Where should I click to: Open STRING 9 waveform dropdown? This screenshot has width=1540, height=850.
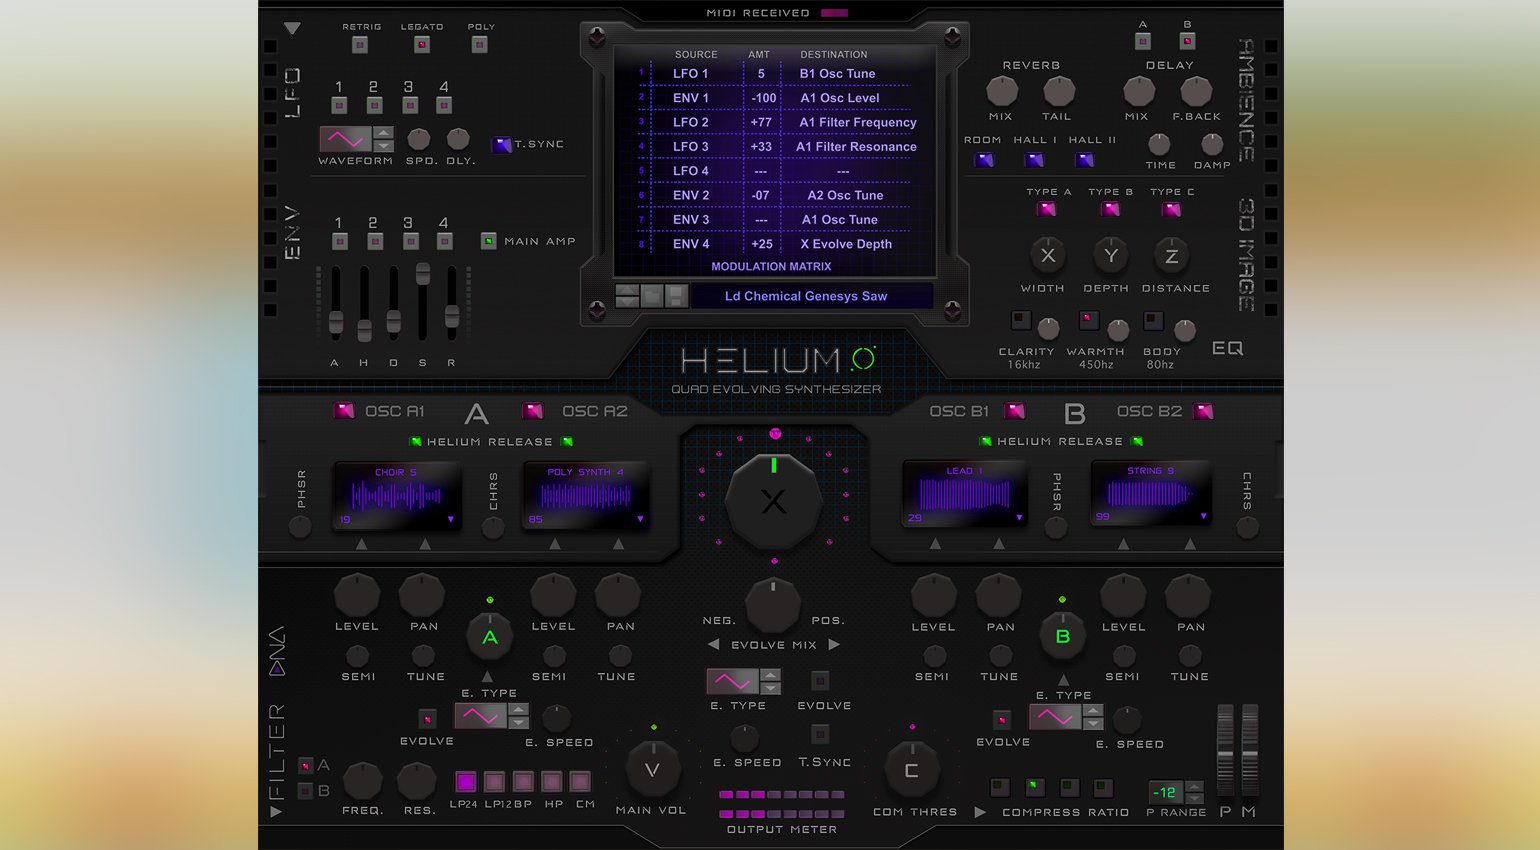click(x=1203, y=517)
